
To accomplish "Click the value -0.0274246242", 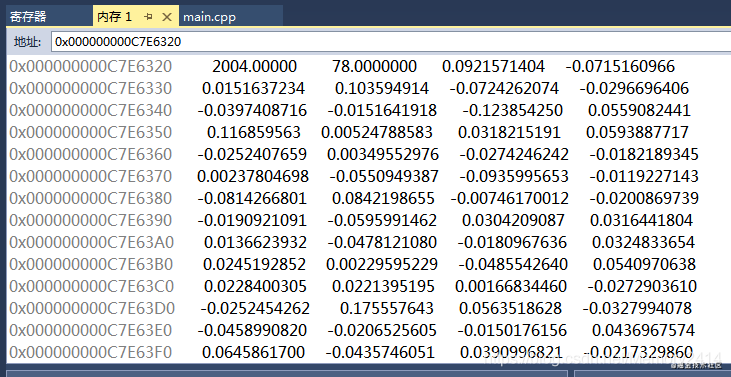I will 514,154.
